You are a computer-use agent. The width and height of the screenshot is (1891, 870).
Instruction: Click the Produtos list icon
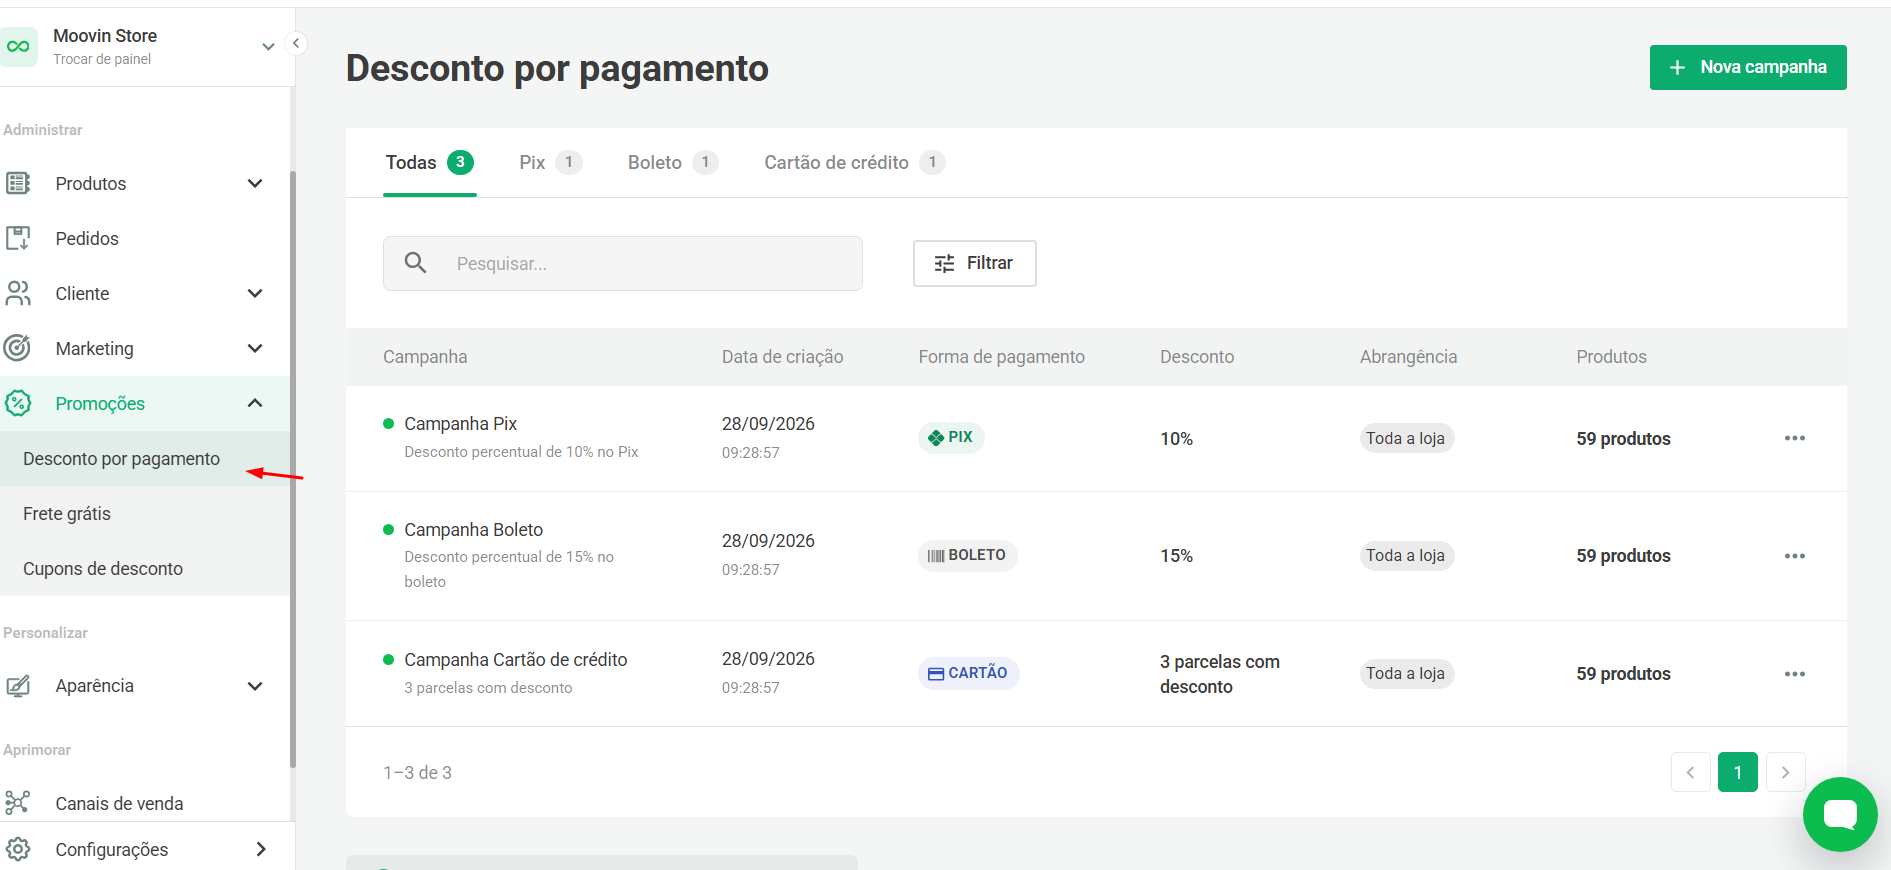[18, 183]
